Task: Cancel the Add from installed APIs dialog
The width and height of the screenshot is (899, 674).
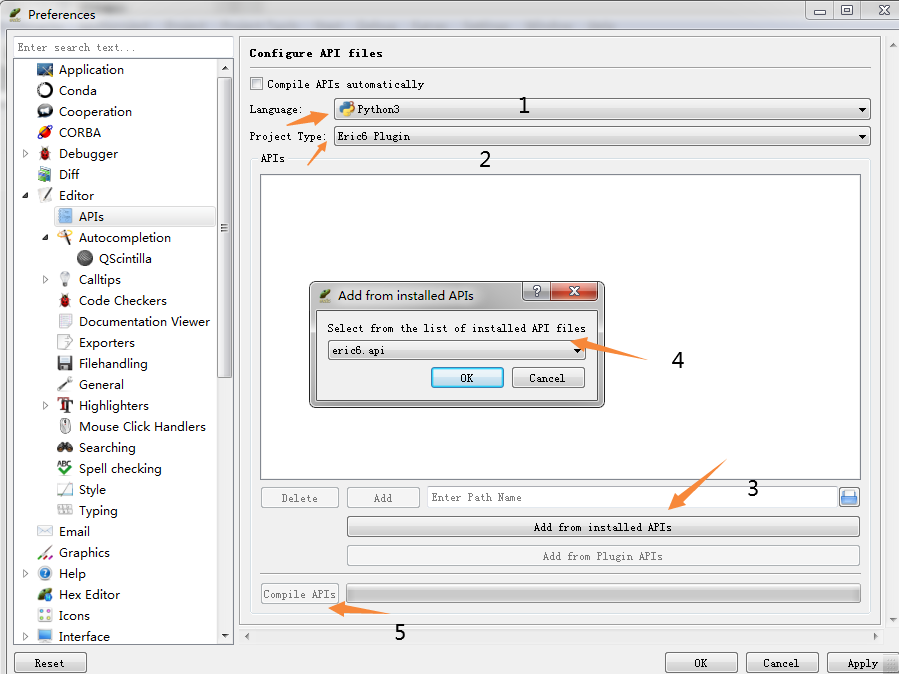Action: pos(548,378)
